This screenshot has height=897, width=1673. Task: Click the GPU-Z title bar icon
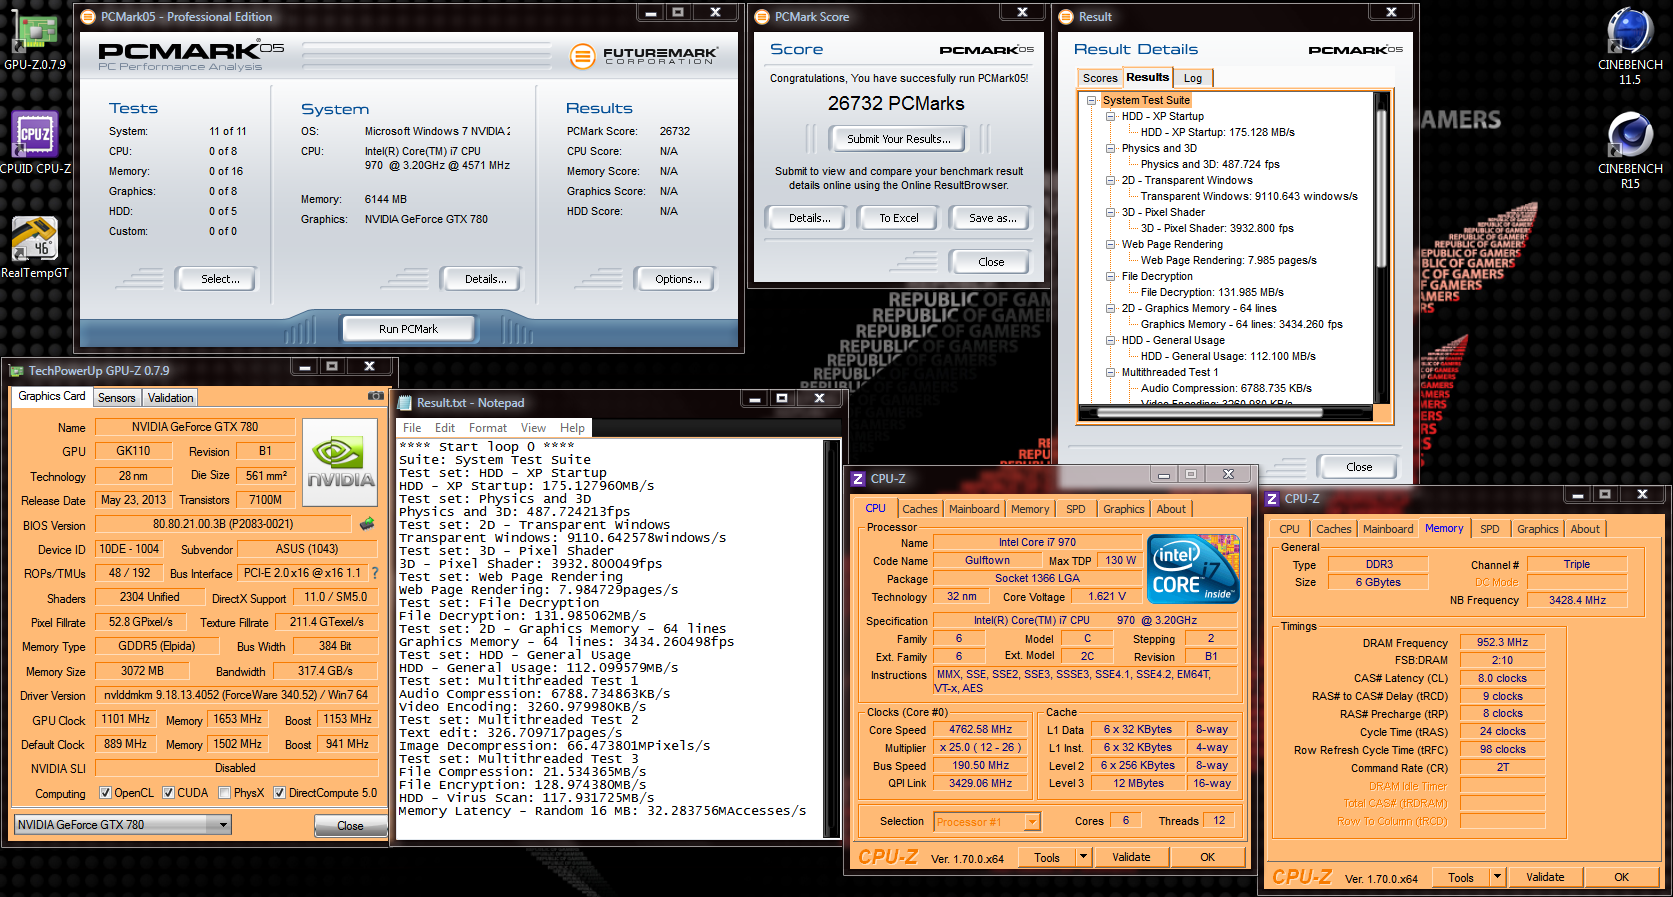click(16, 370)
